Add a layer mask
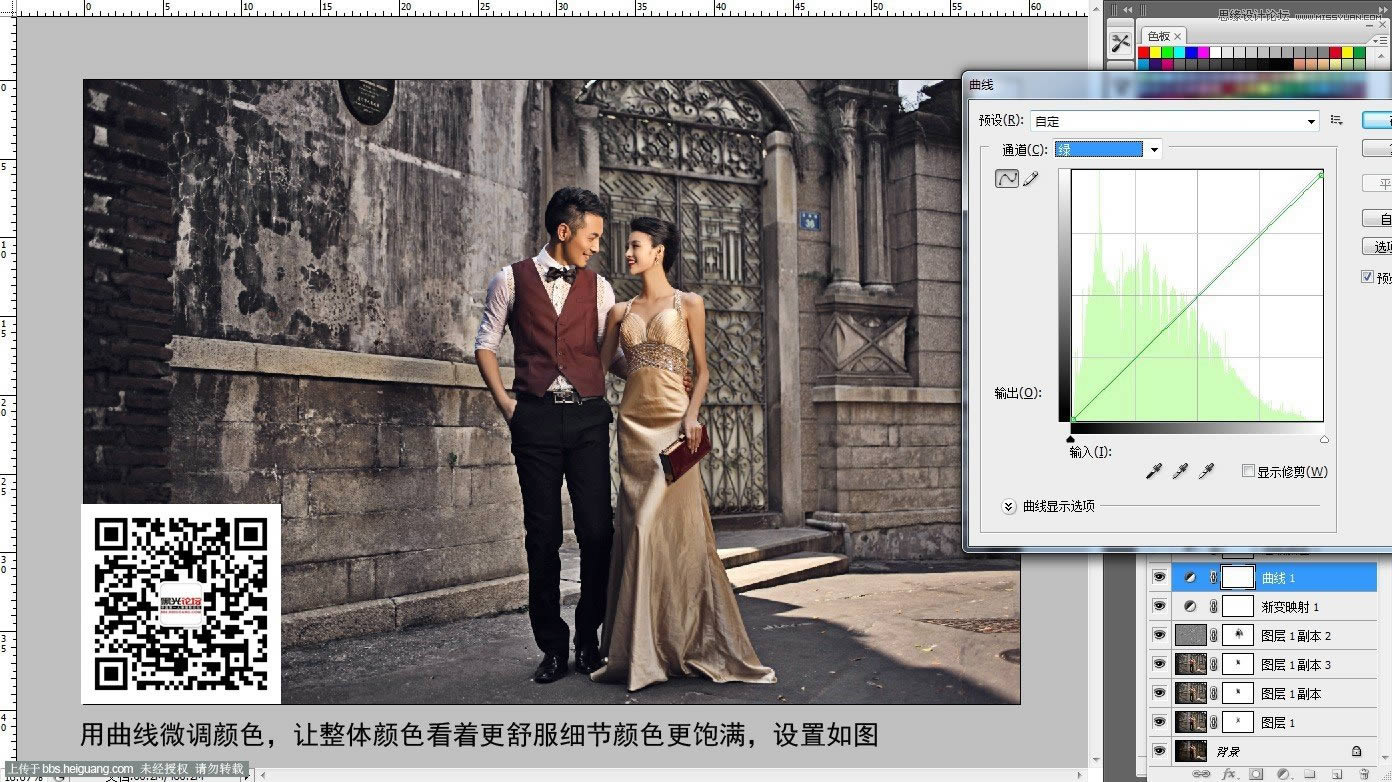The height and width of the screenshot is (782, 1392). point(1256,774)
